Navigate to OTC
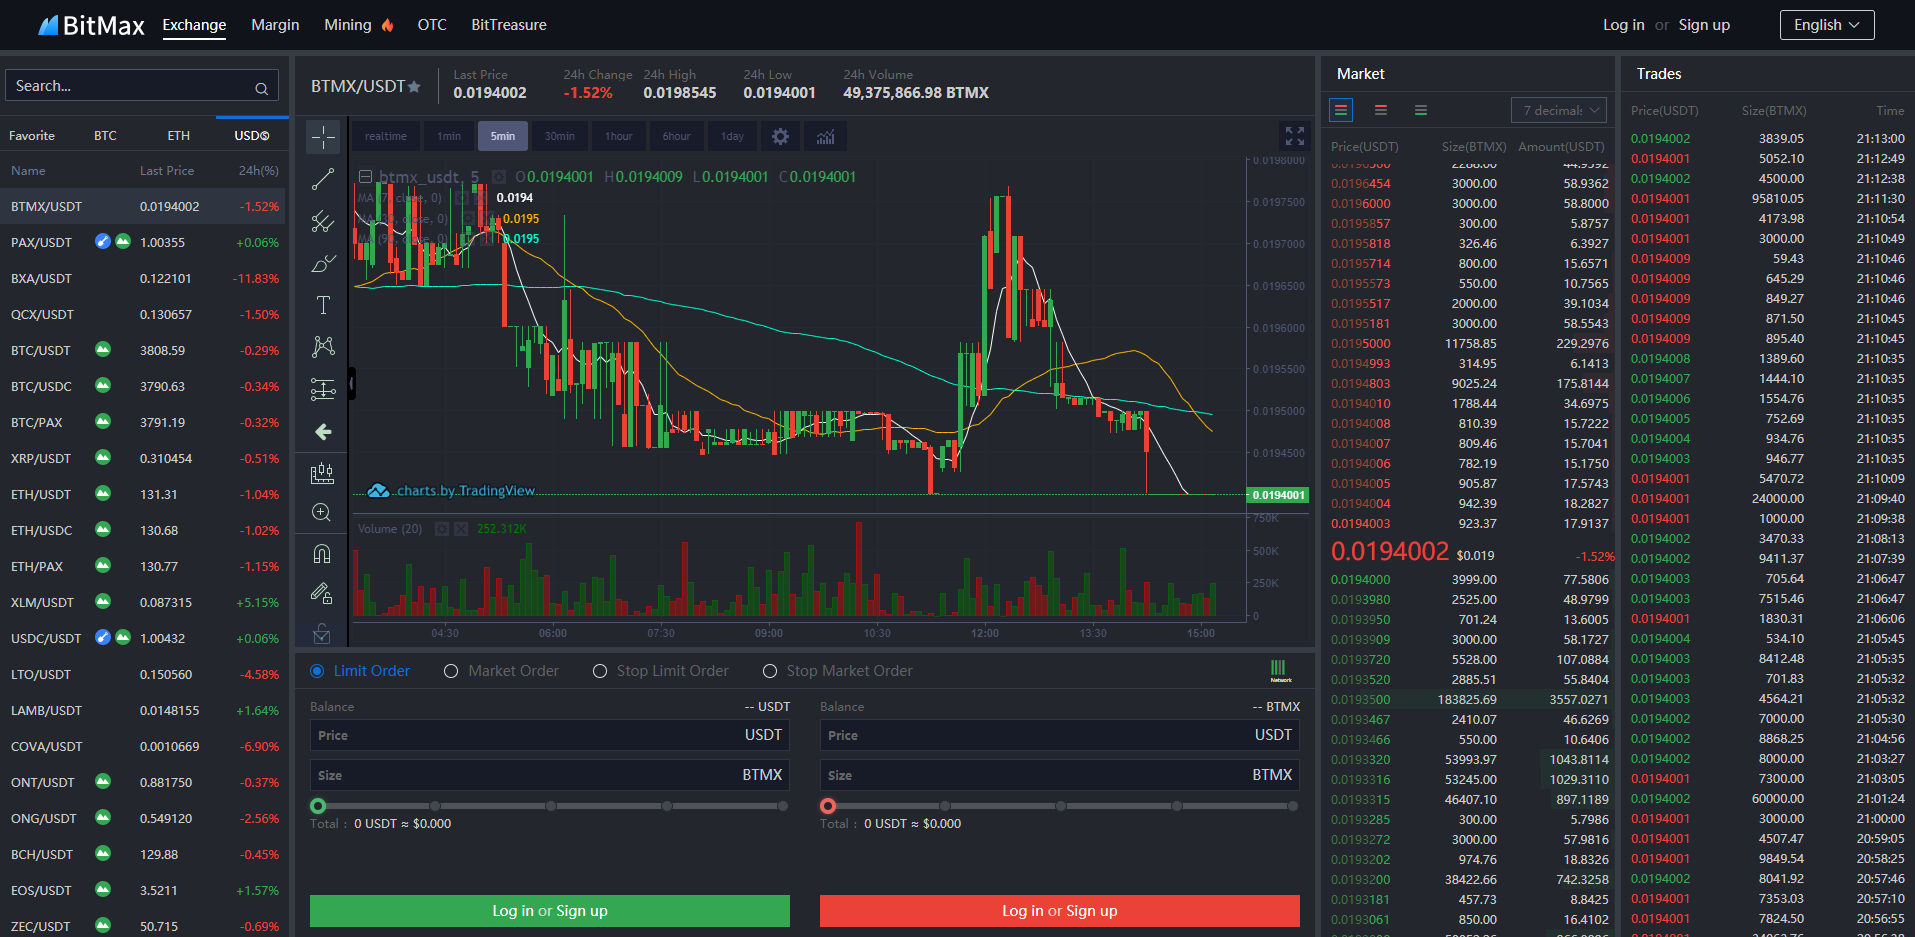The height and width of the screenshot is (937, 1915). [x=432, y=25]
